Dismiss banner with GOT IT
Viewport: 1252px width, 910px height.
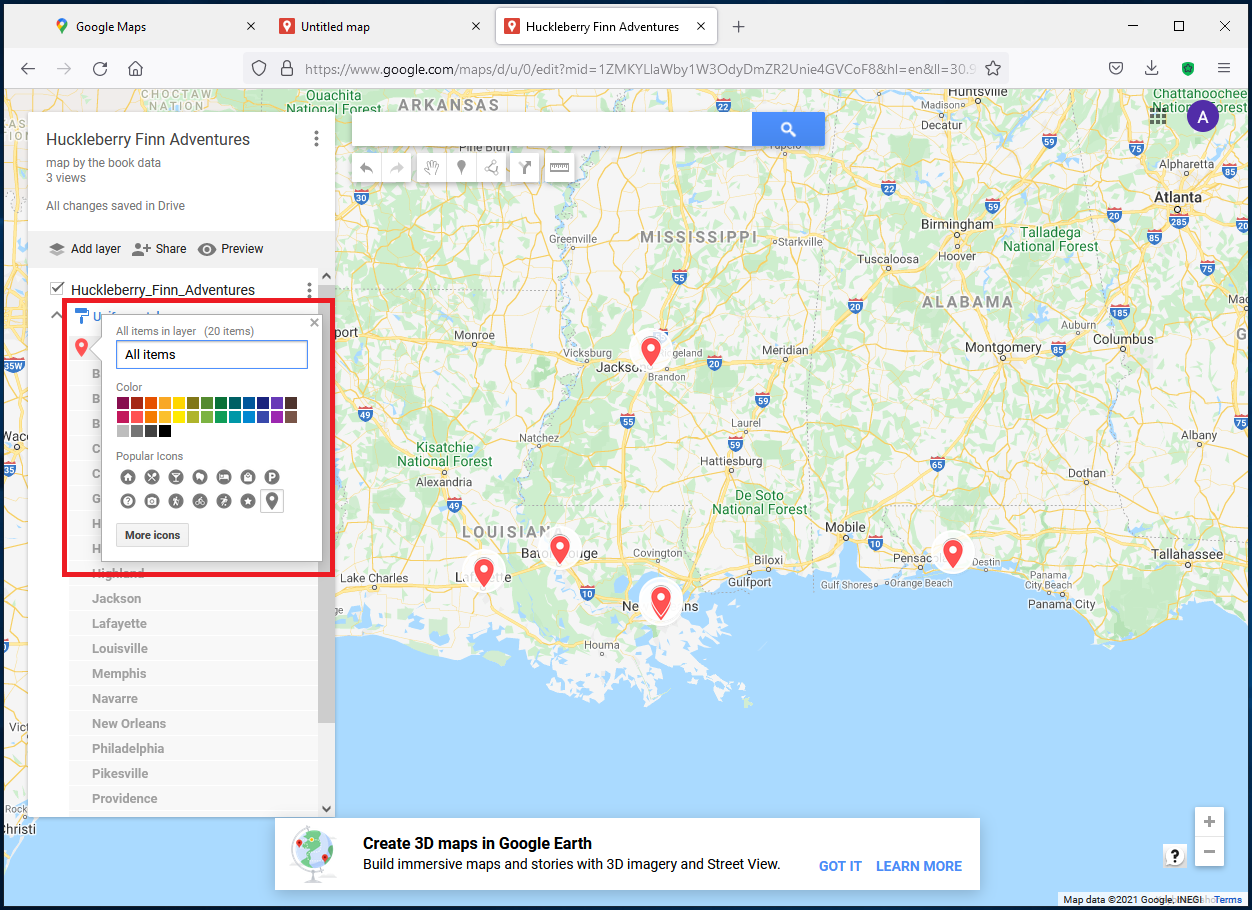[840, 866]
